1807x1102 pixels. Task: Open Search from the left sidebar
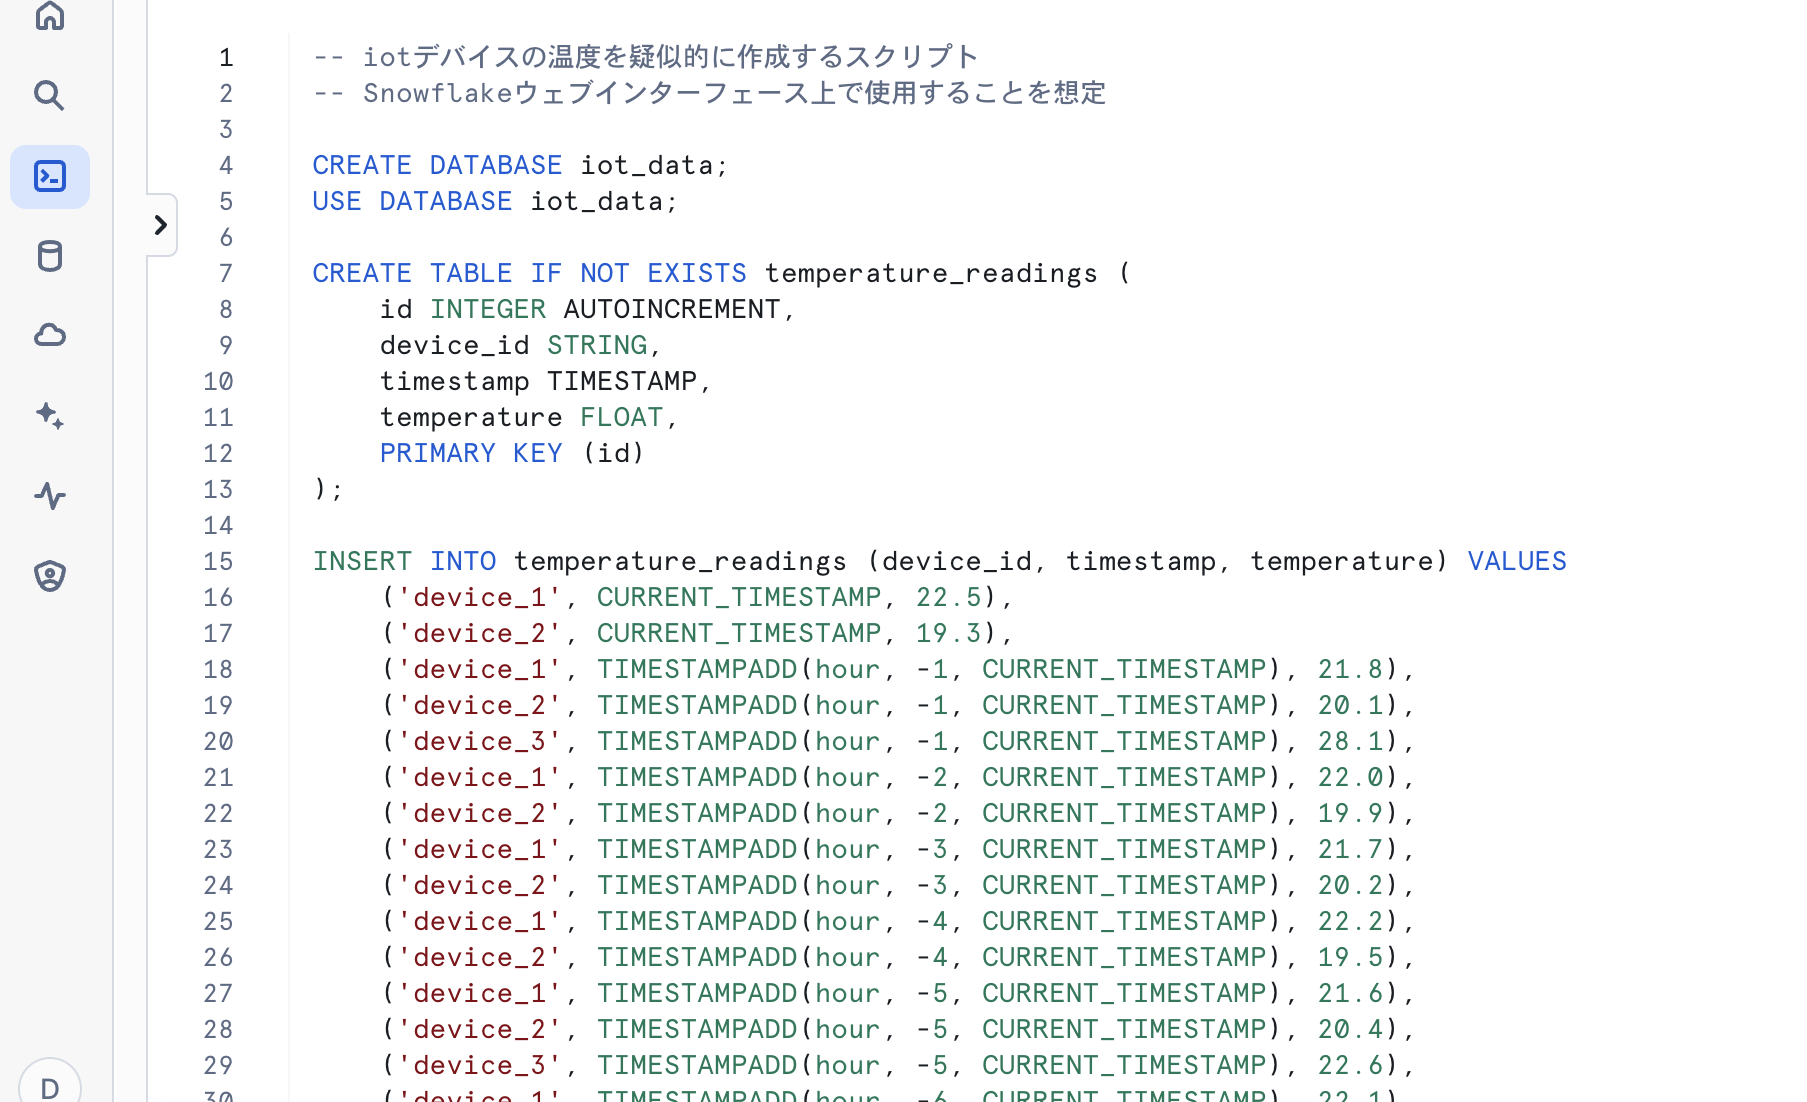pyautogui.click(x=49, y=95)
